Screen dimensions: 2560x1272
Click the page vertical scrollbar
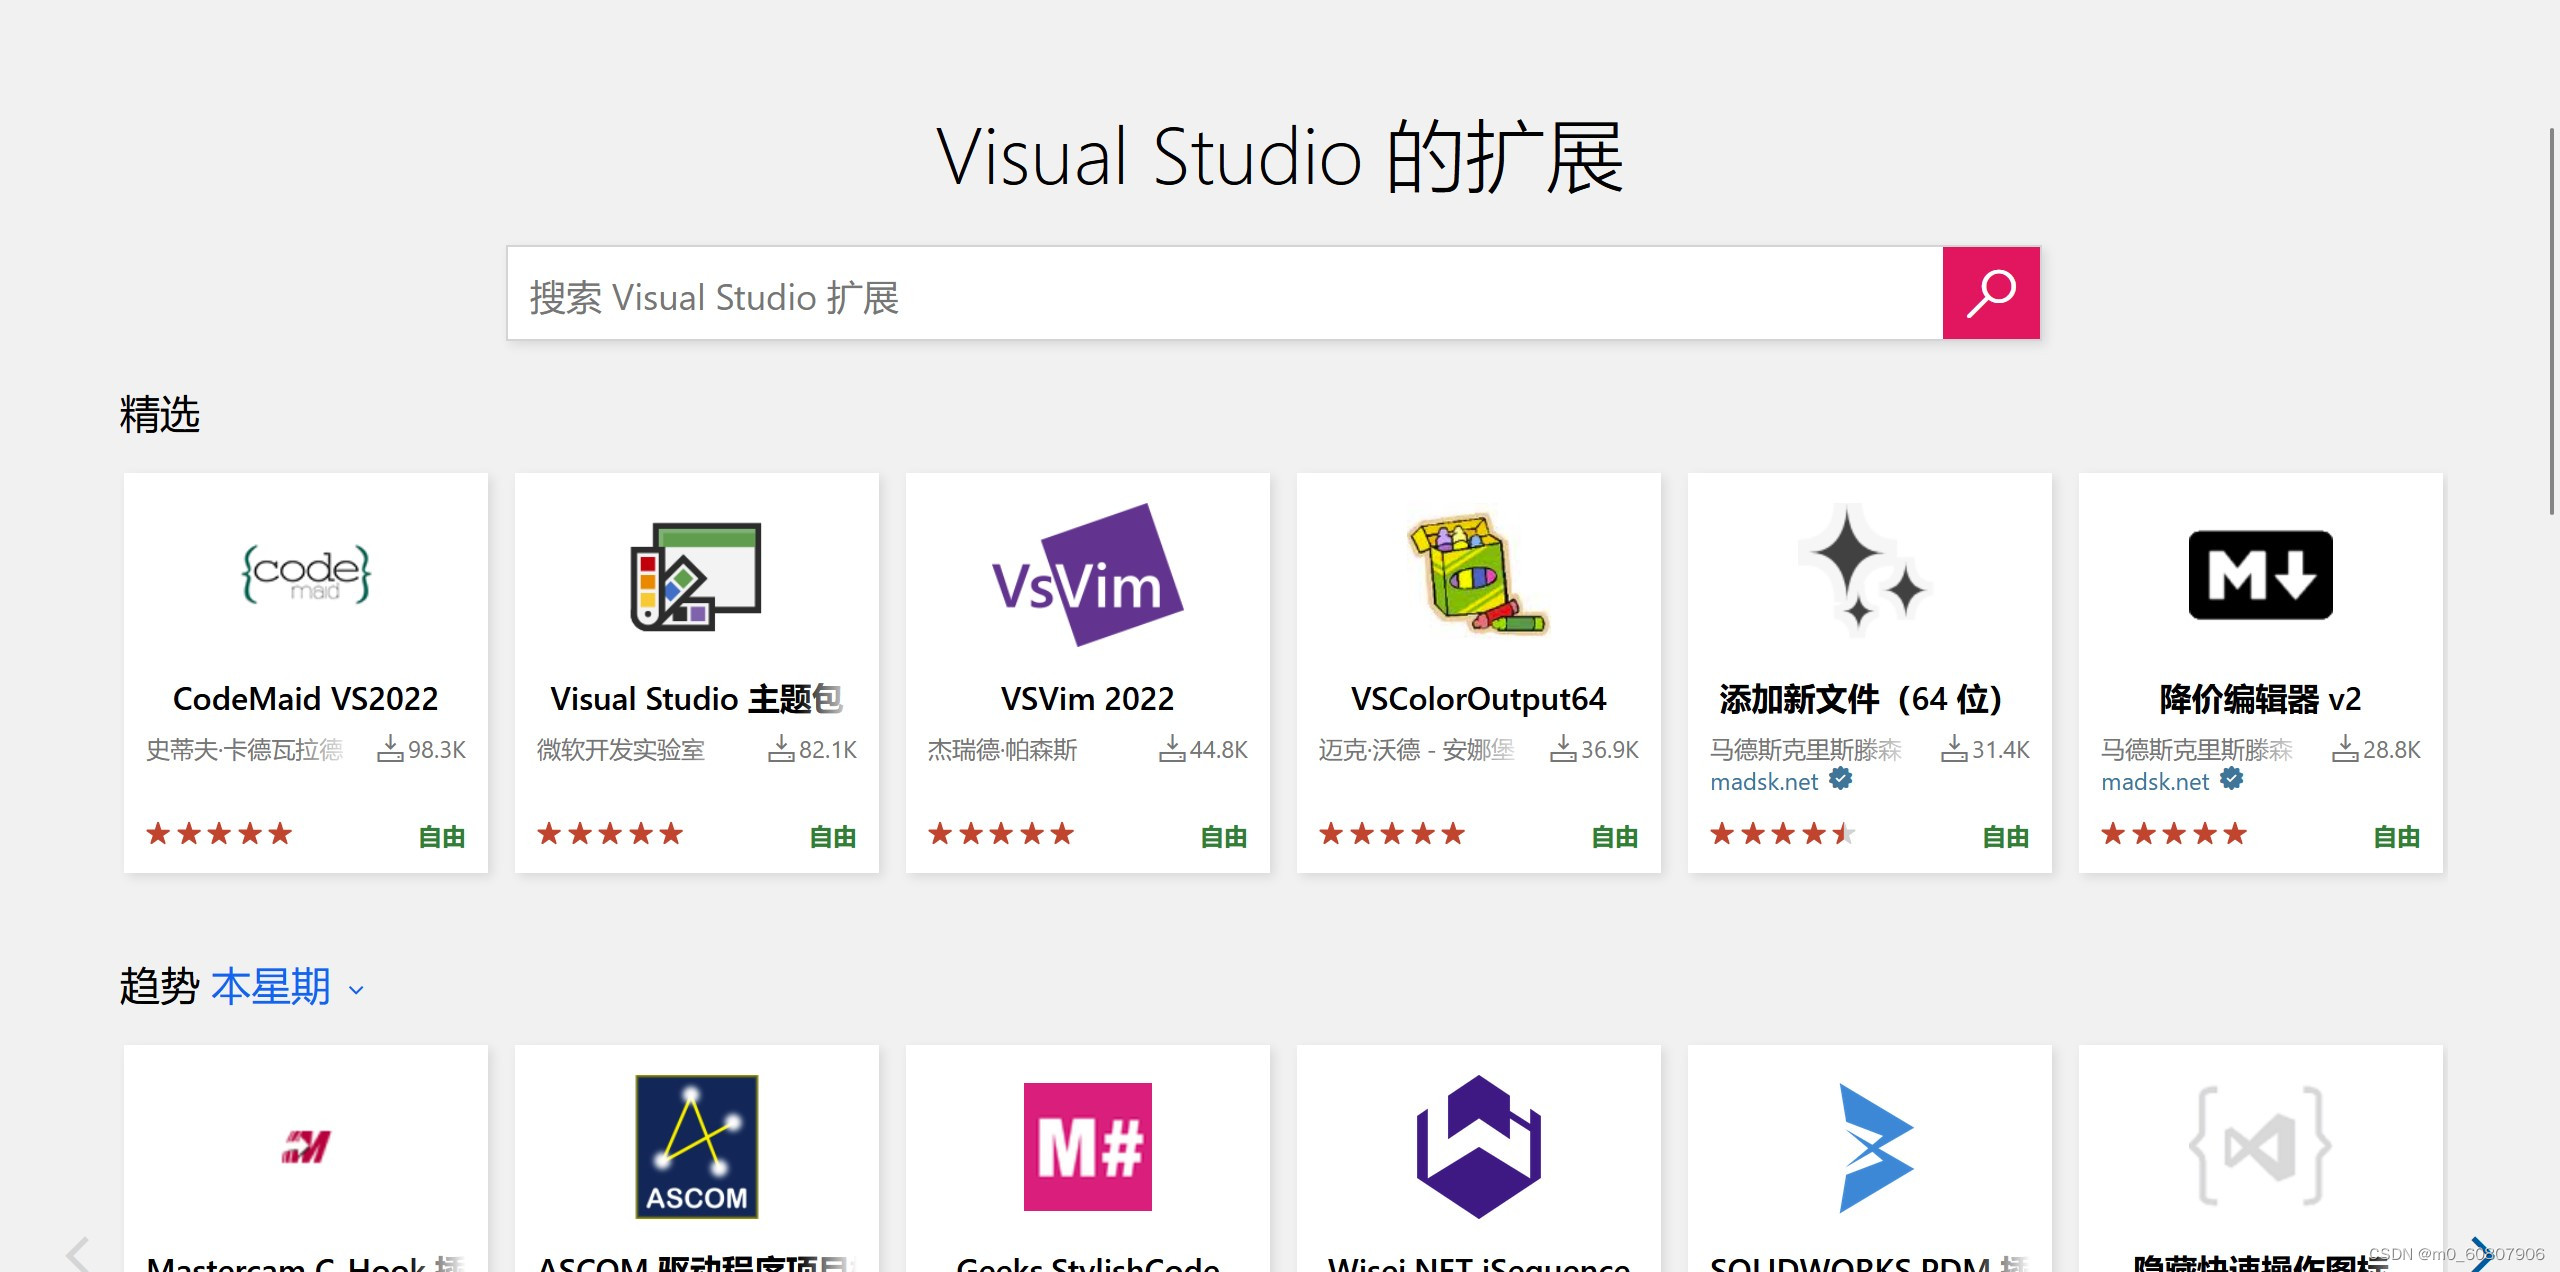coord(2551,320)
